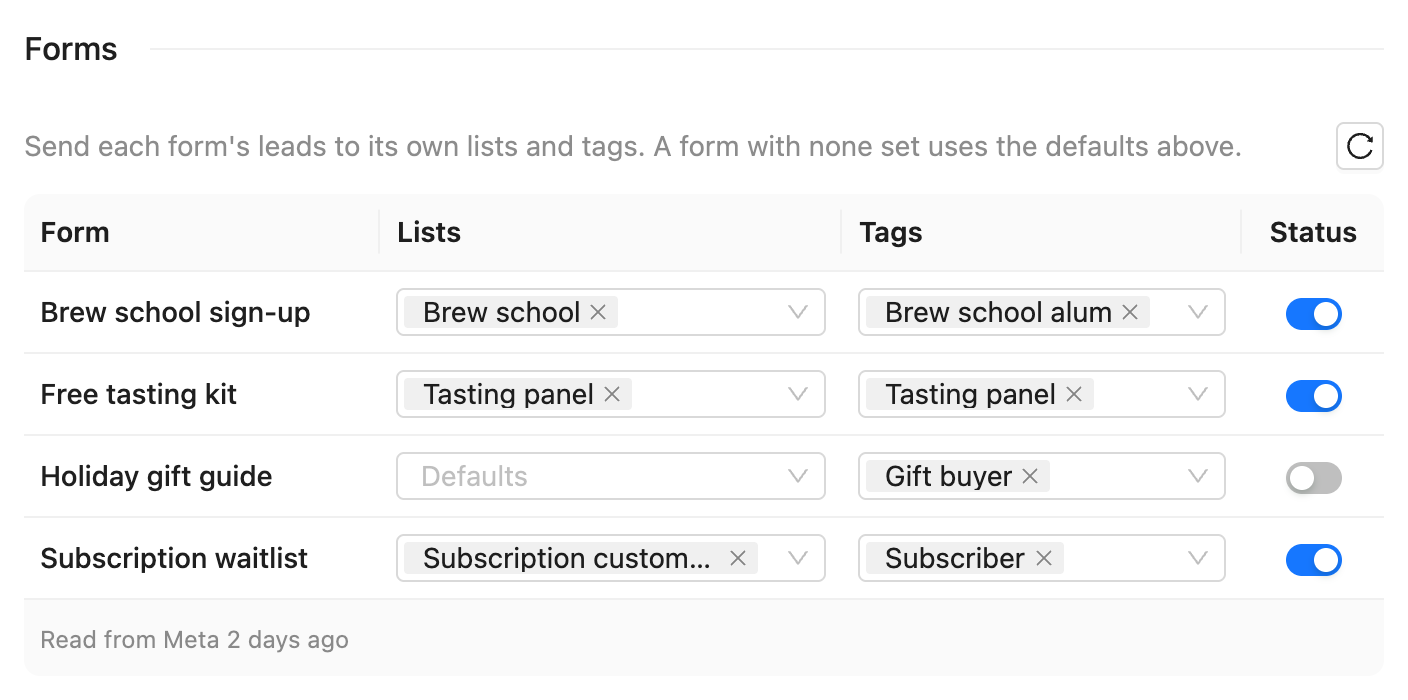Remove Subscription custom... list chip
The width and height of the screenshot is (1408, 700).
tap(738, 558)
